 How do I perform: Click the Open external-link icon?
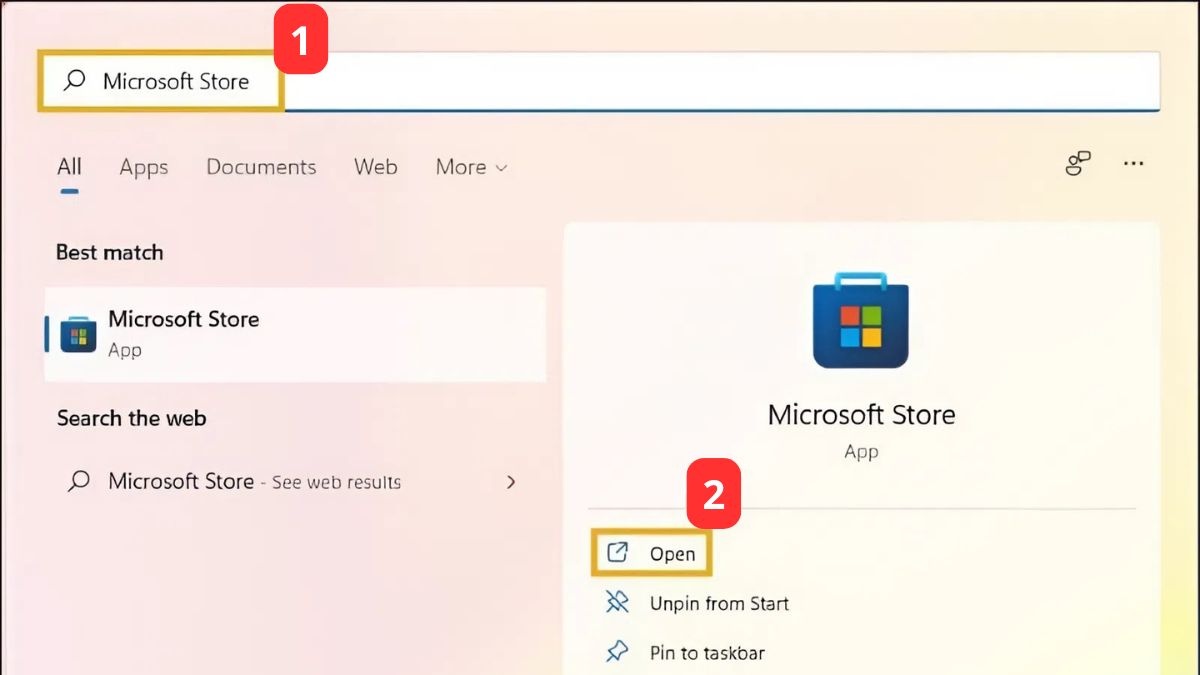[618, 552]
